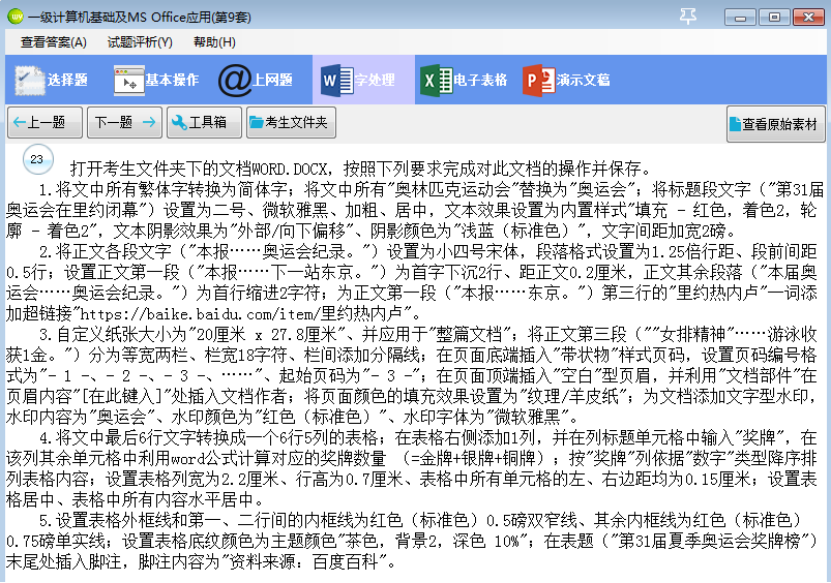This screenshot has height=583, width=831.
Task: Switch to the 上网题 tab
Action: click(x=255, y=80)
